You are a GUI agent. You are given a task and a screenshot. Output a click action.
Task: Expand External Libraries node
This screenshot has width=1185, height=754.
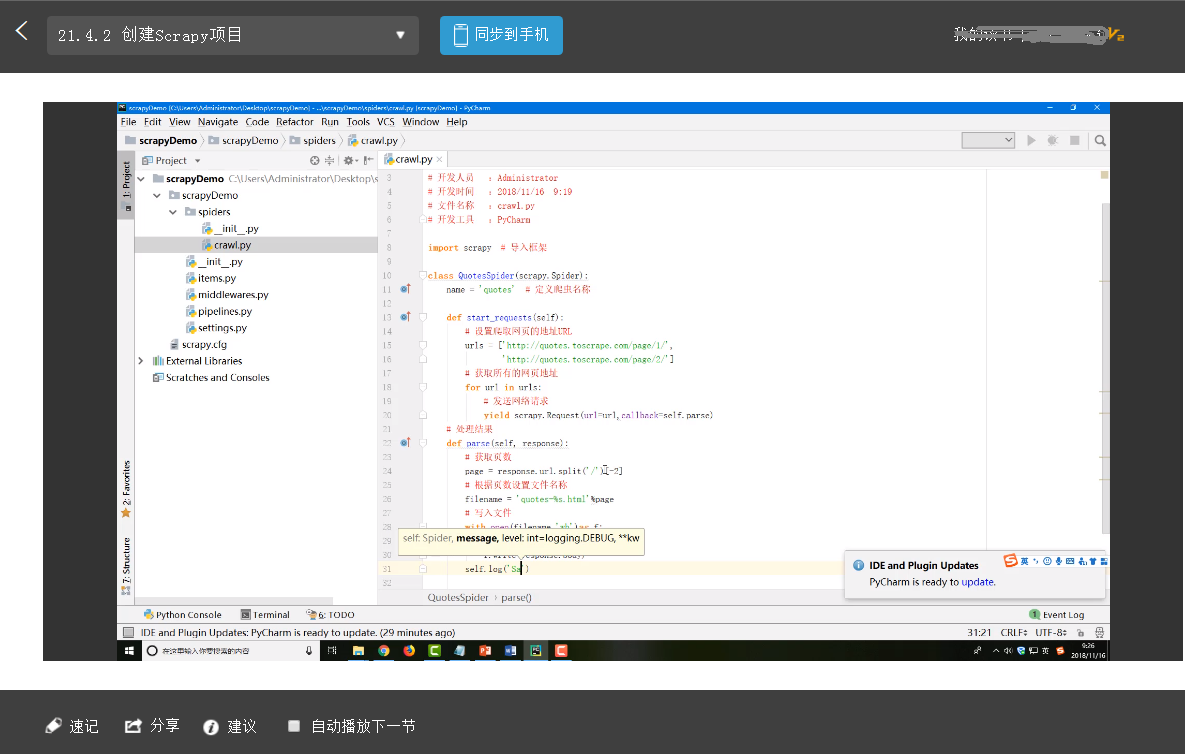coord(141,361)
